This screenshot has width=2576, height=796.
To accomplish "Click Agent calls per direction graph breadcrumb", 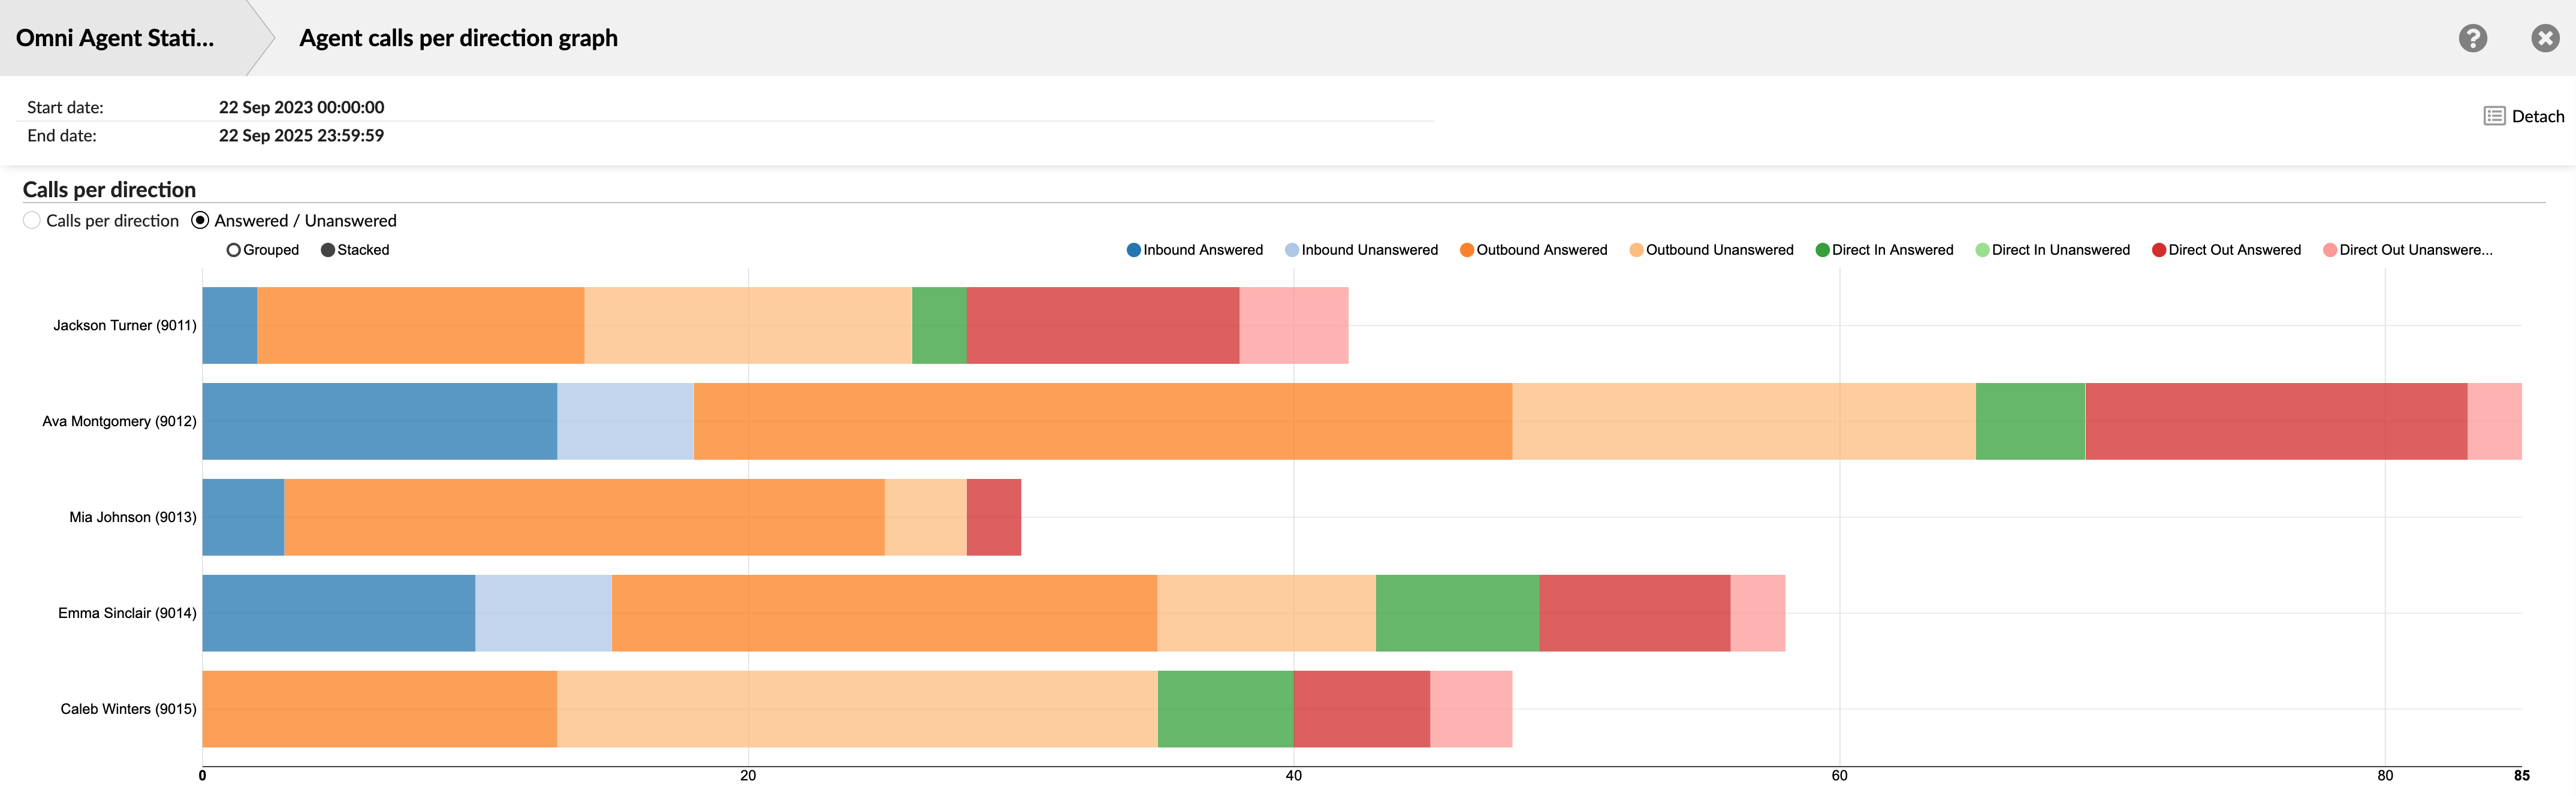I will [458, 38].
